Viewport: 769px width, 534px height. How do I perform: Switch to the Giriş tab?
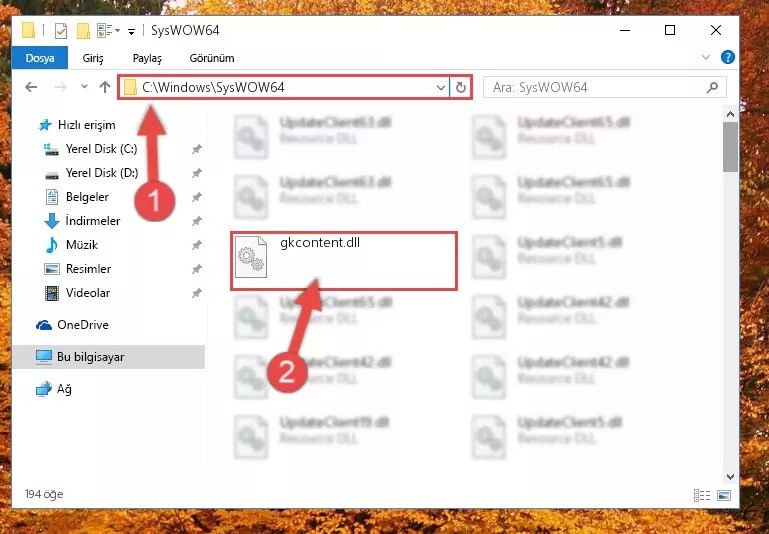point(93,58)
